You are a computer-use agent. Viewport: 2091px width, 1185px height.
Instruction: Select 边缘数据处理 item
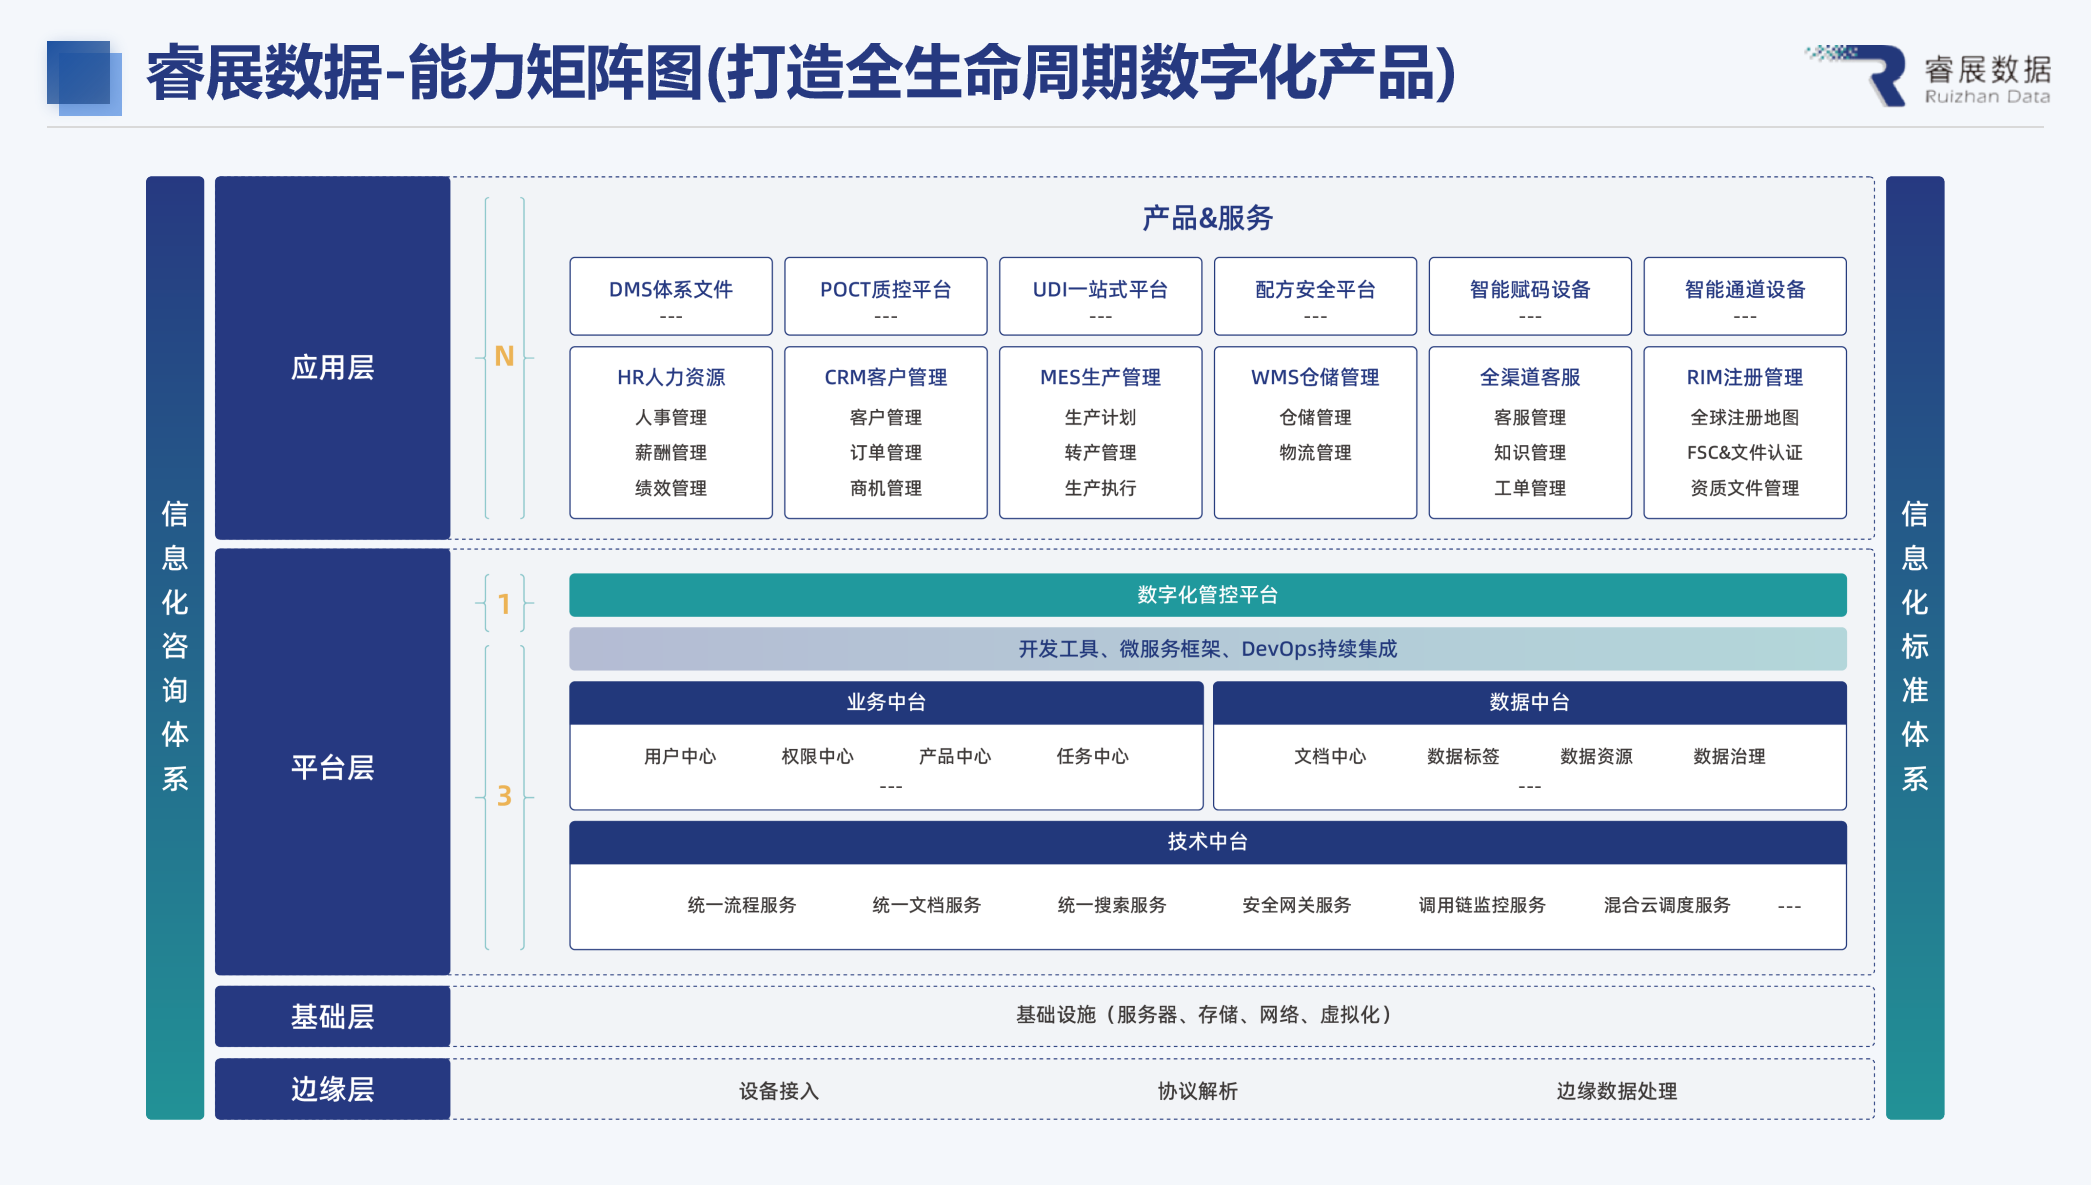tap(1616, 1091)
